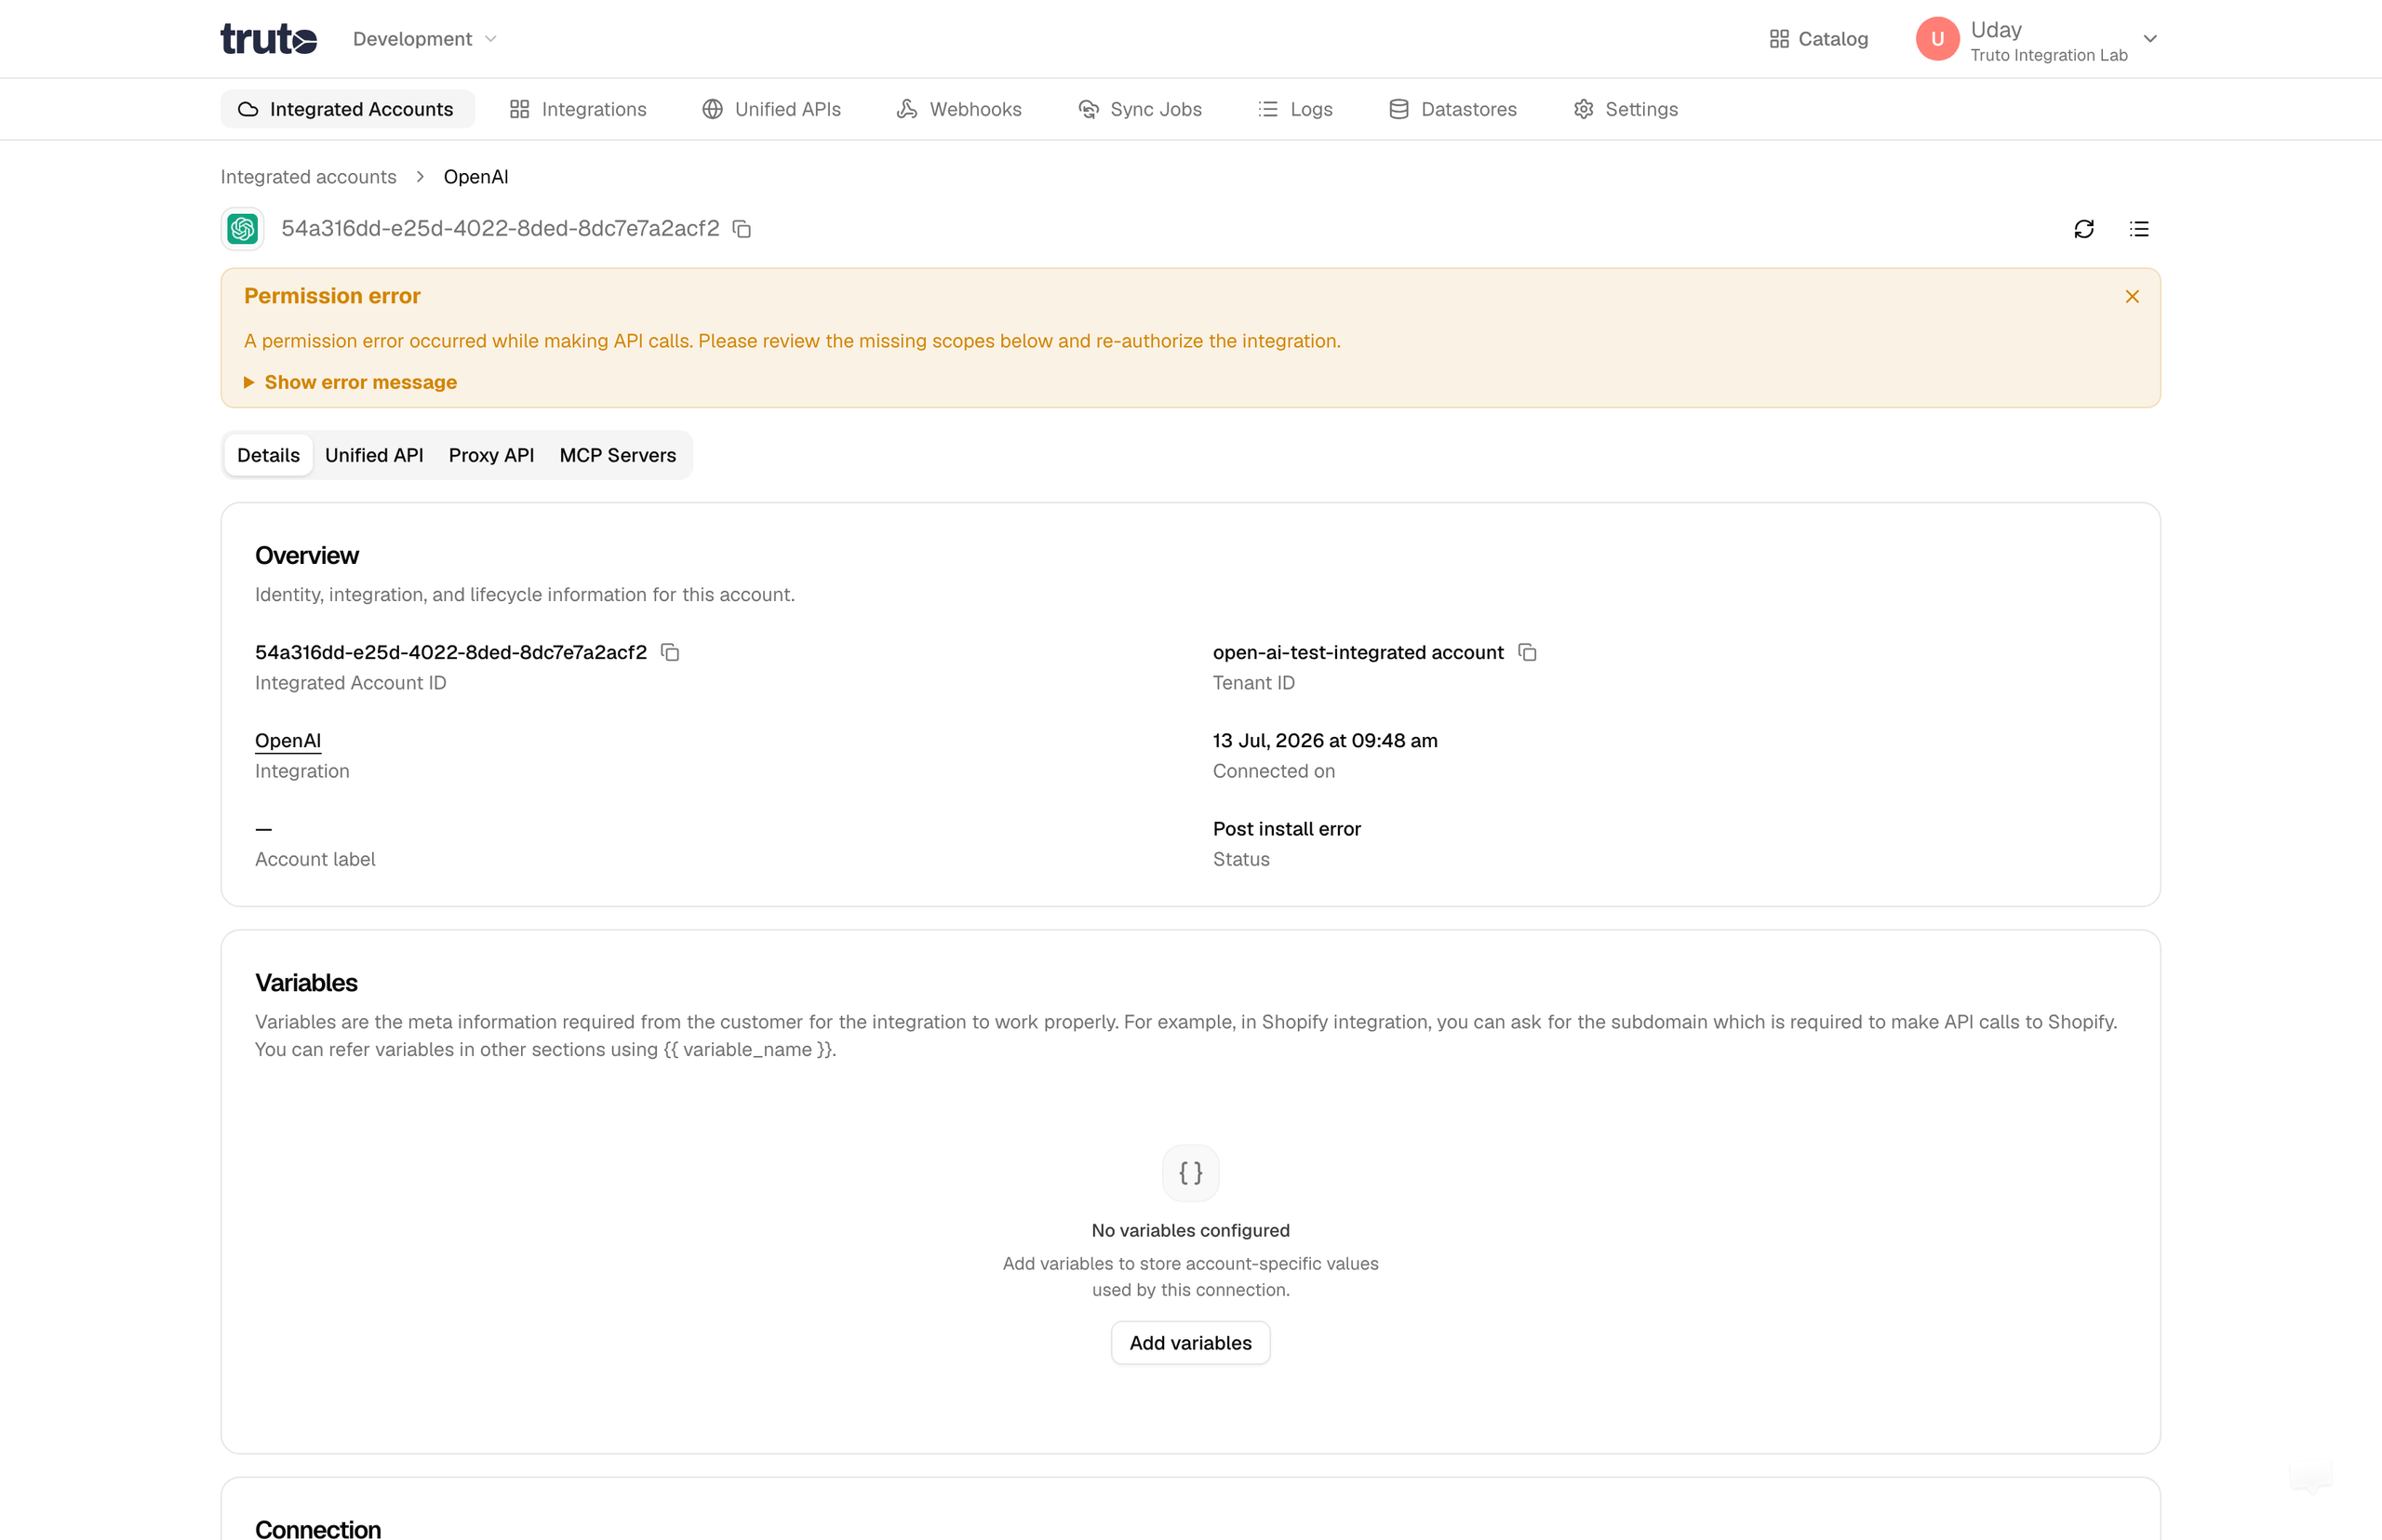Click the OpenAI breadcrumb item
This screenshot has height=1540, width=2382.
tap(476, 177)
